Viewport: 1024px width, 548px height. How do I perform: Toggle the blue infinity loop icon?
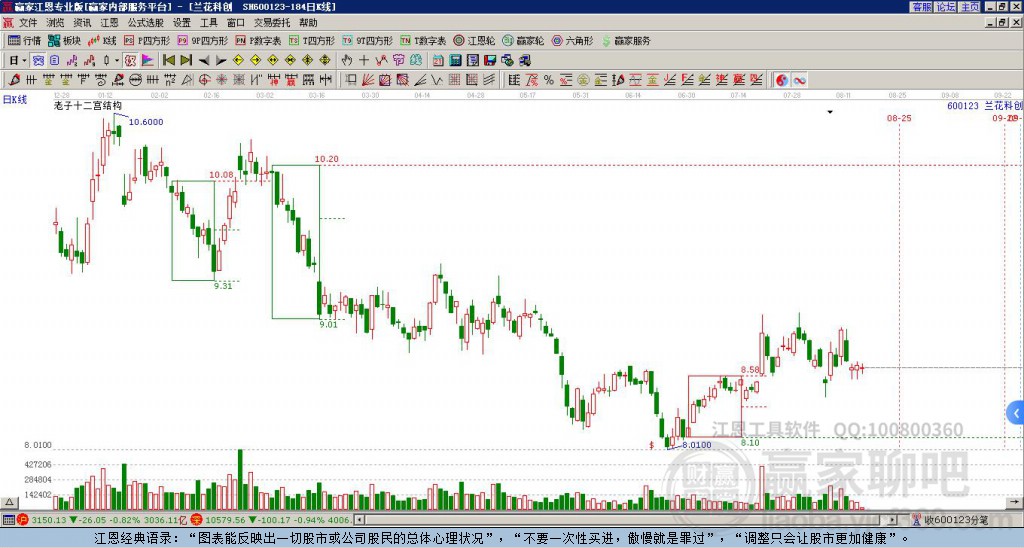799,80
